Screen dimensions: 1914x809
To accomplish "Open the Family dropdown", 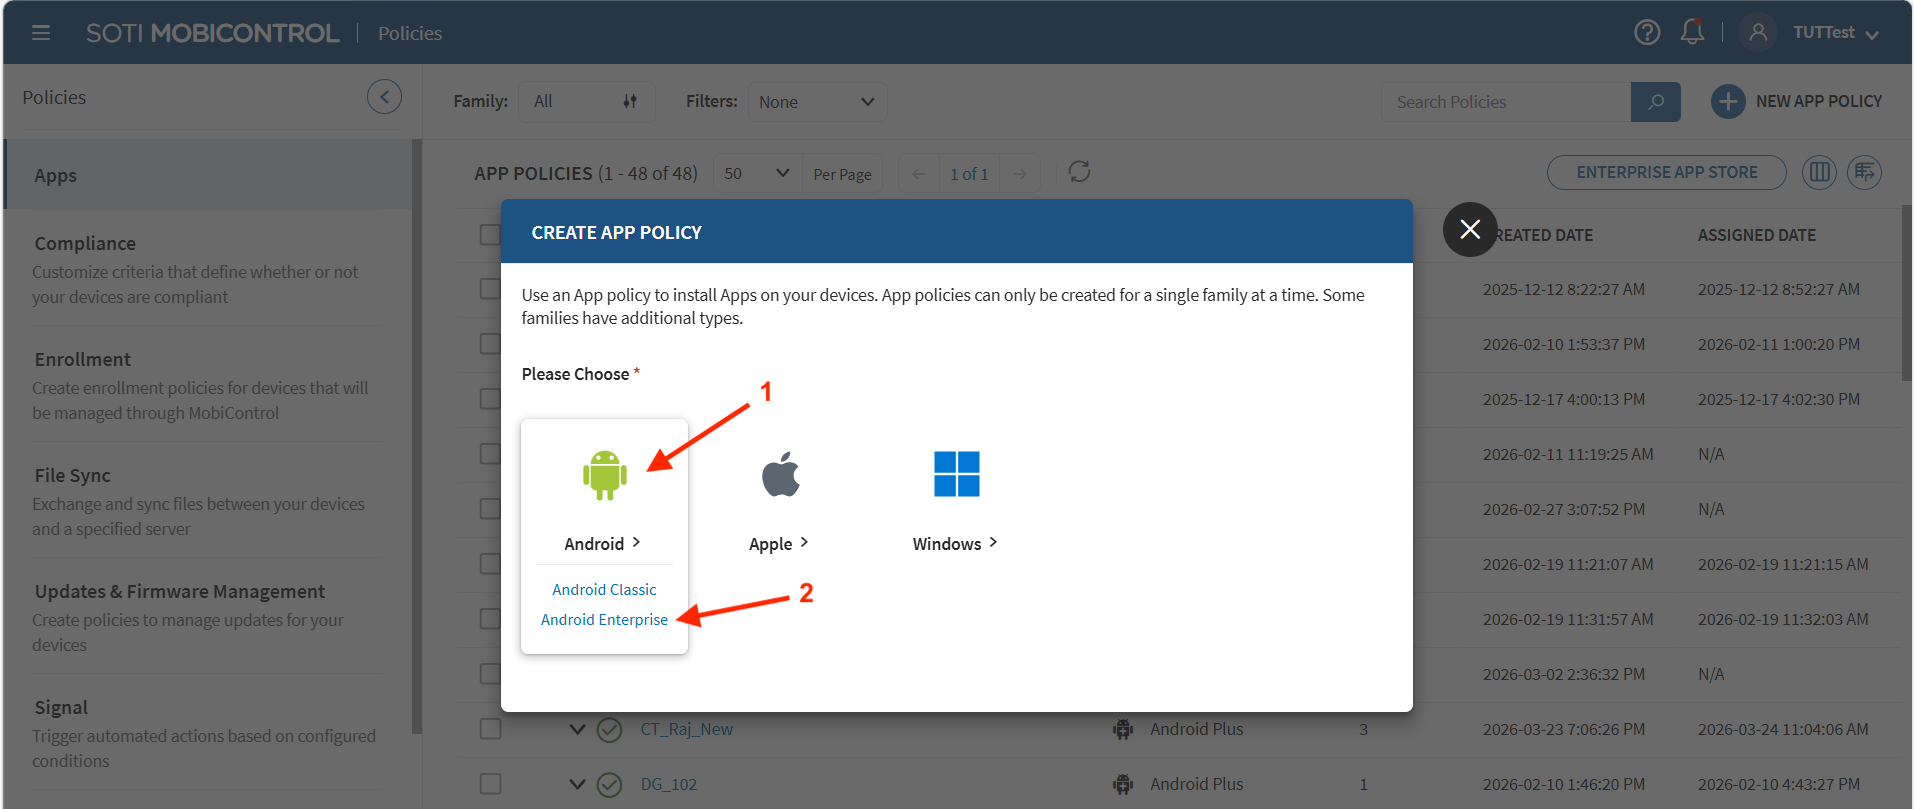I will pos(585,102).
